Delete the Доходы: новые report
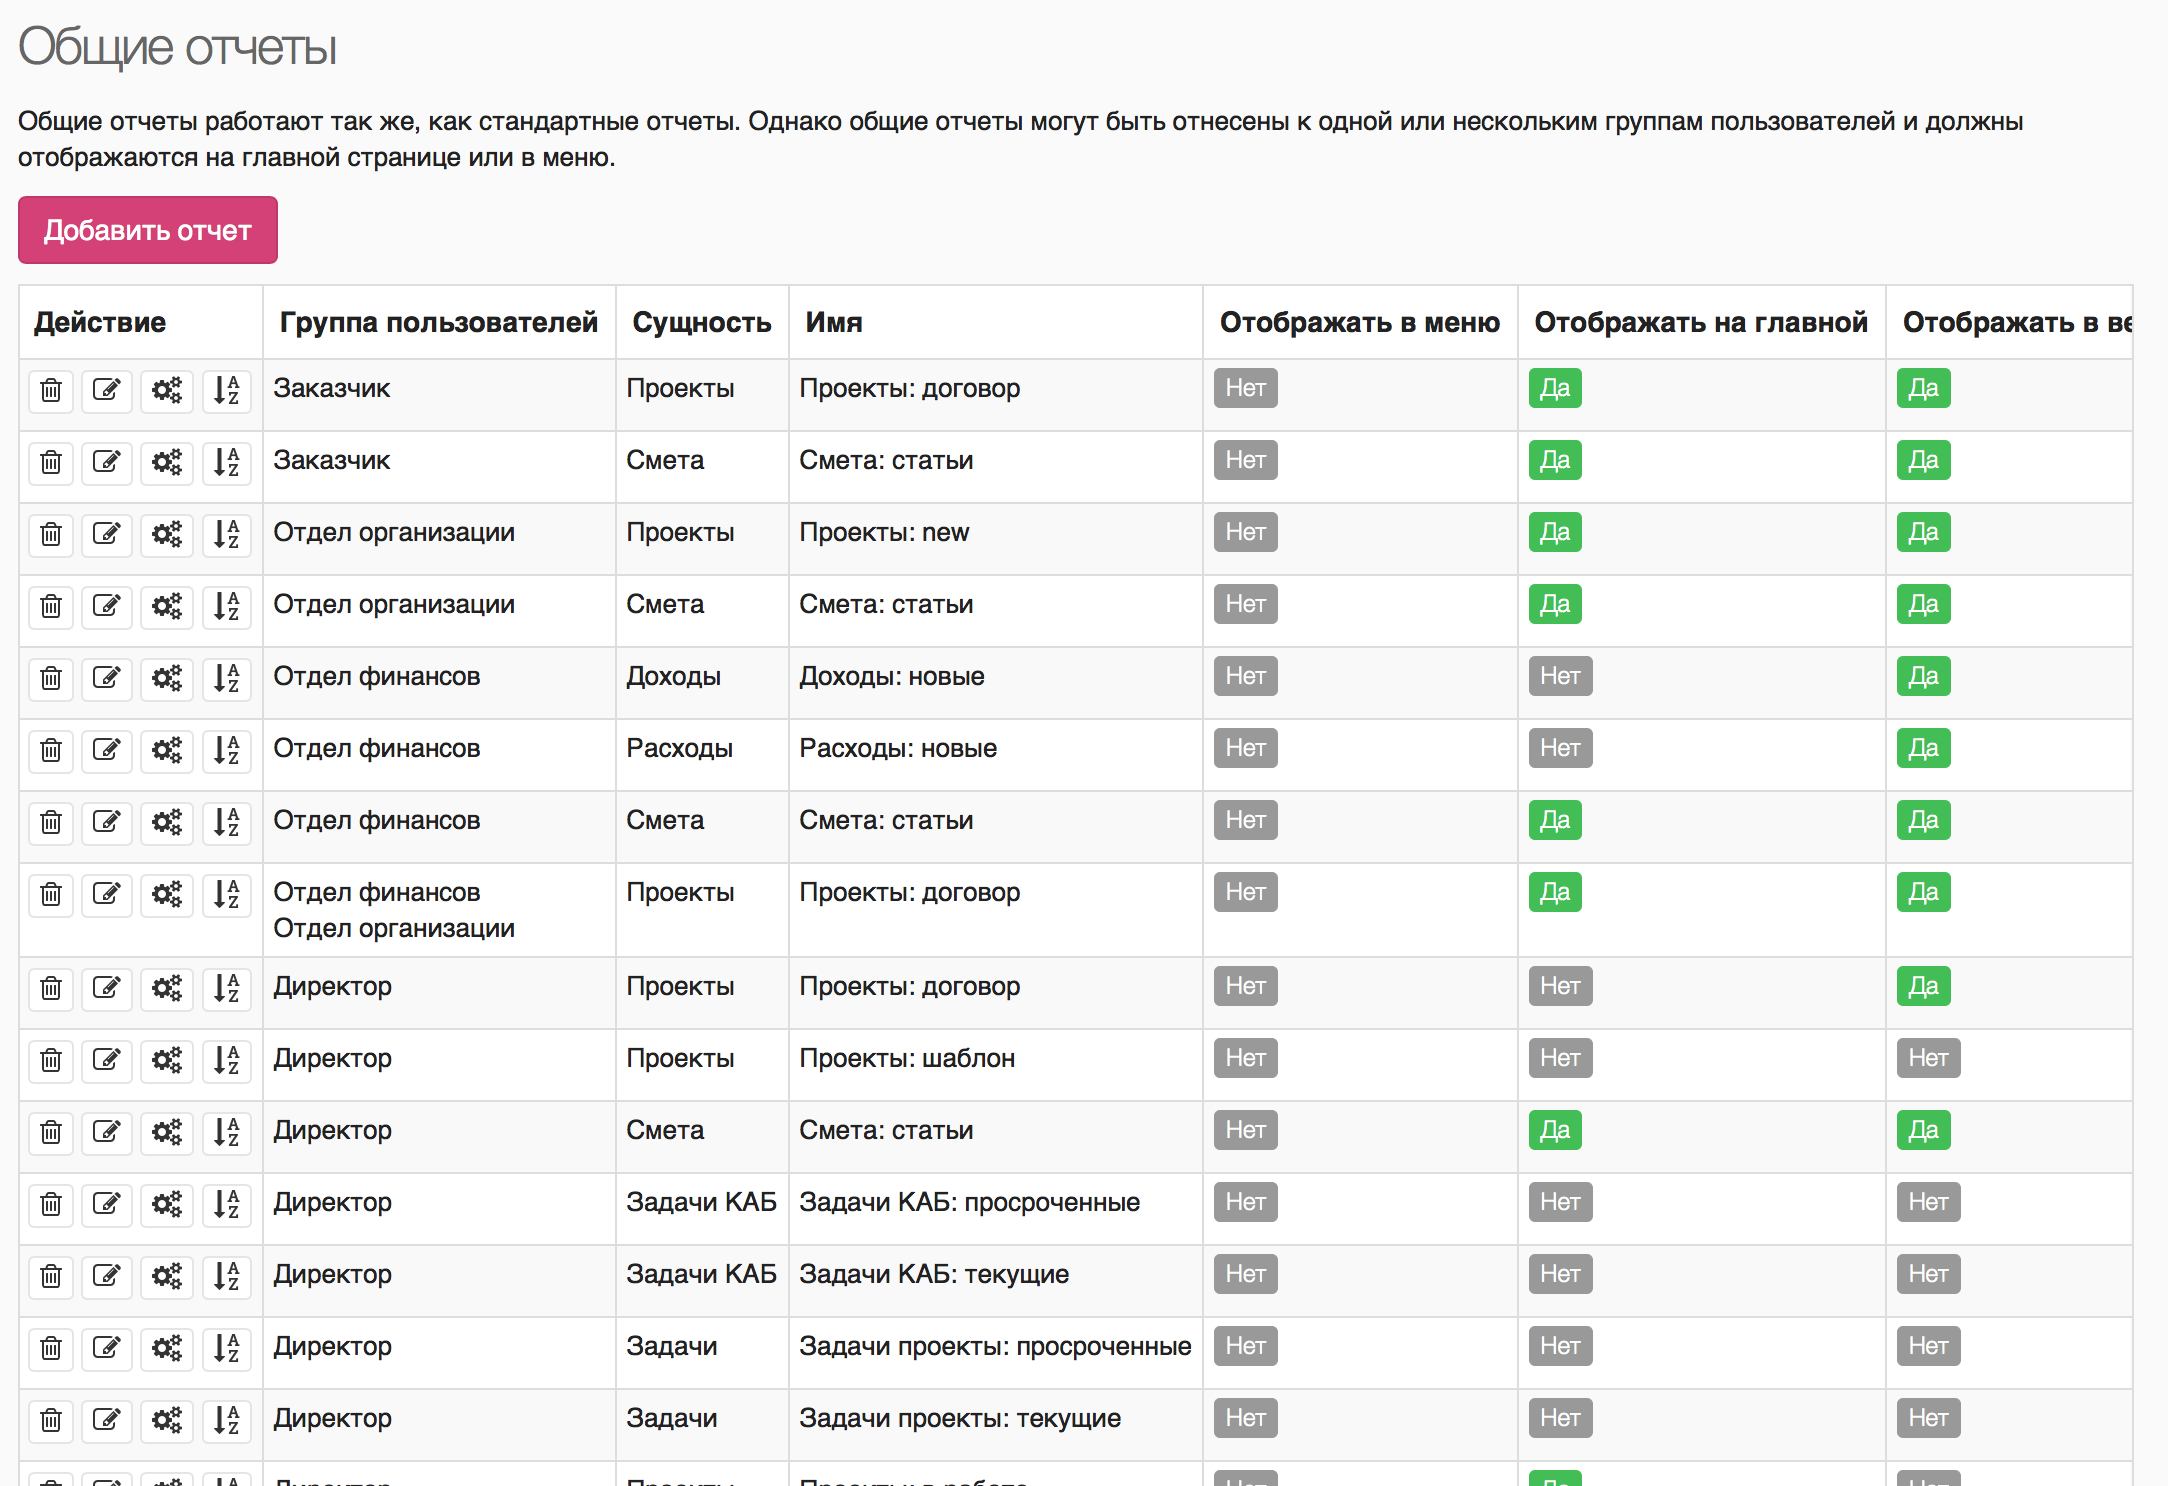The image size is (2168, 1486). (x=51, y=678)
